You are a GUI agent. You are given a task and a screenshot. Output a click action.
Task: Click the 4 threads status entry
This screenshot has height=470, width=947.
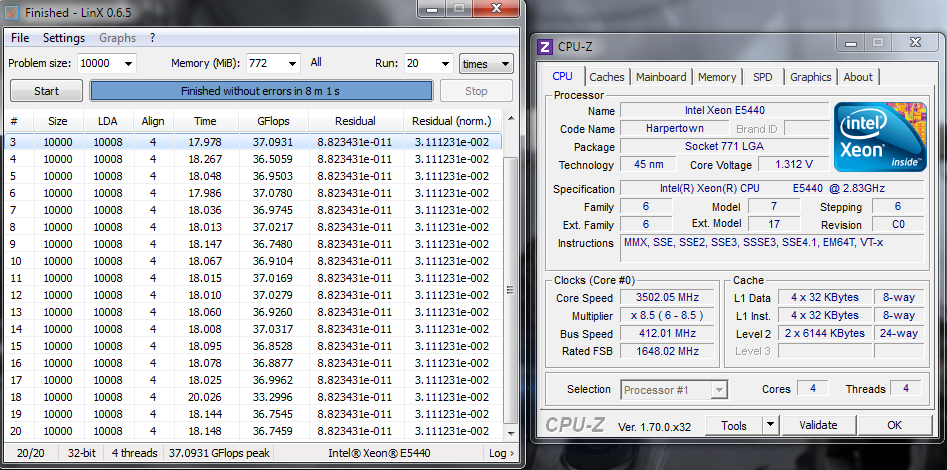[134, 452]
